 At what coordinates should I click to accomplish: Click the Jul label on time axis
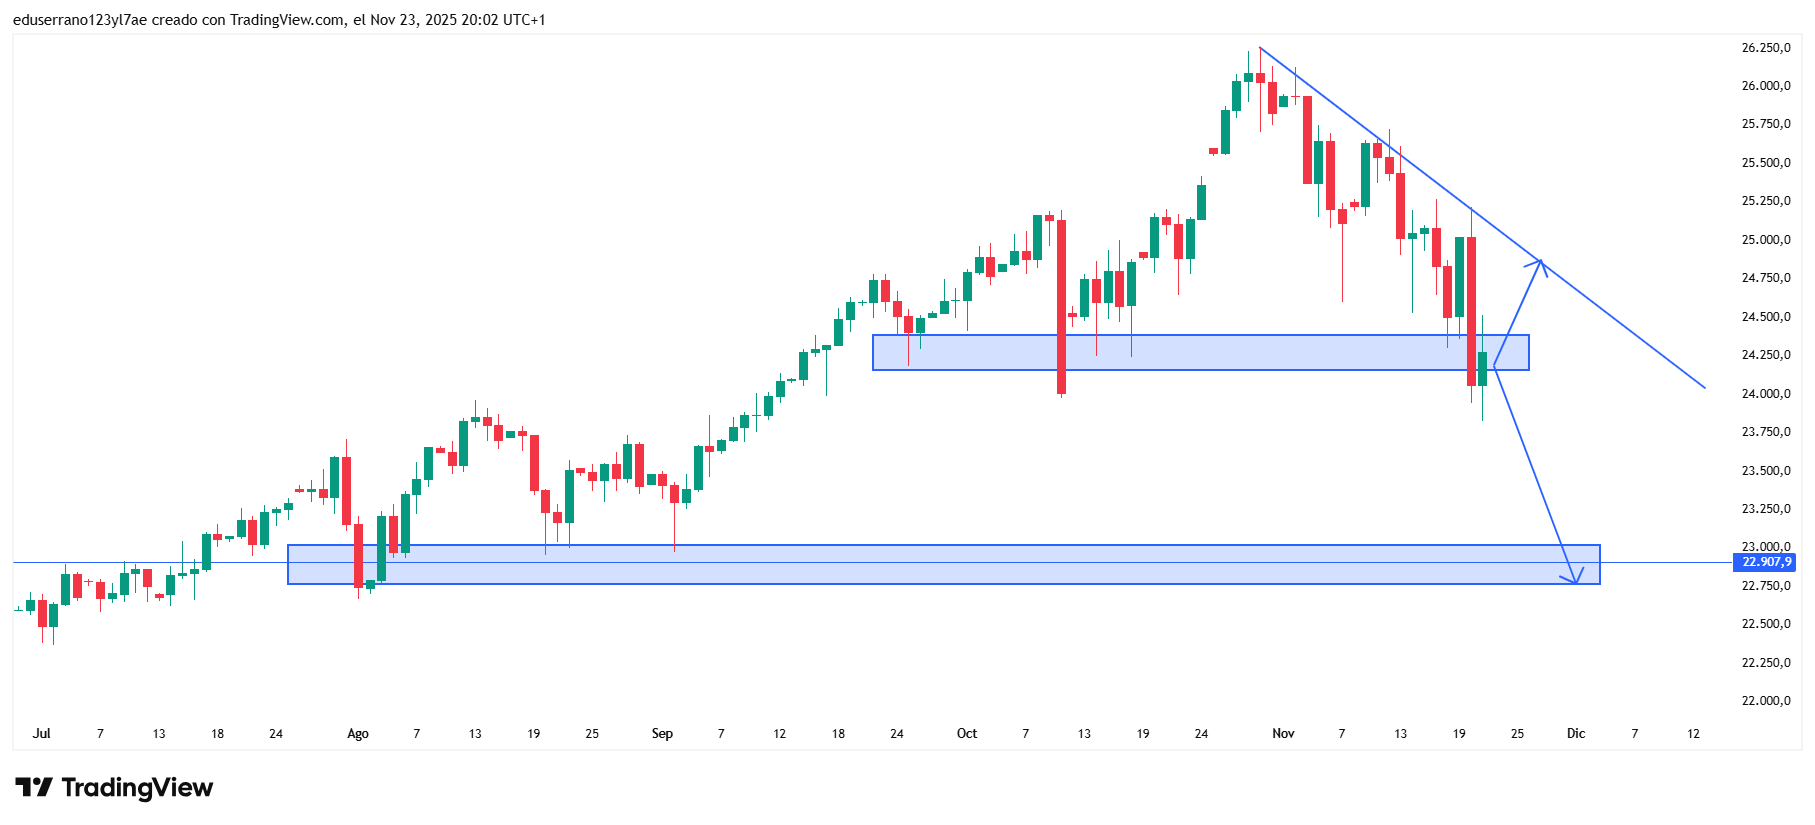pyautogui.click(x=41, y=734)
